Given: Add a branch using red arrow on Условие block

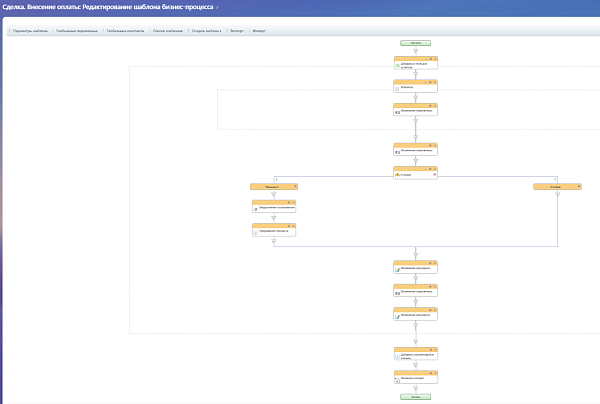Looking at the screenshot, I should point(435,174).
